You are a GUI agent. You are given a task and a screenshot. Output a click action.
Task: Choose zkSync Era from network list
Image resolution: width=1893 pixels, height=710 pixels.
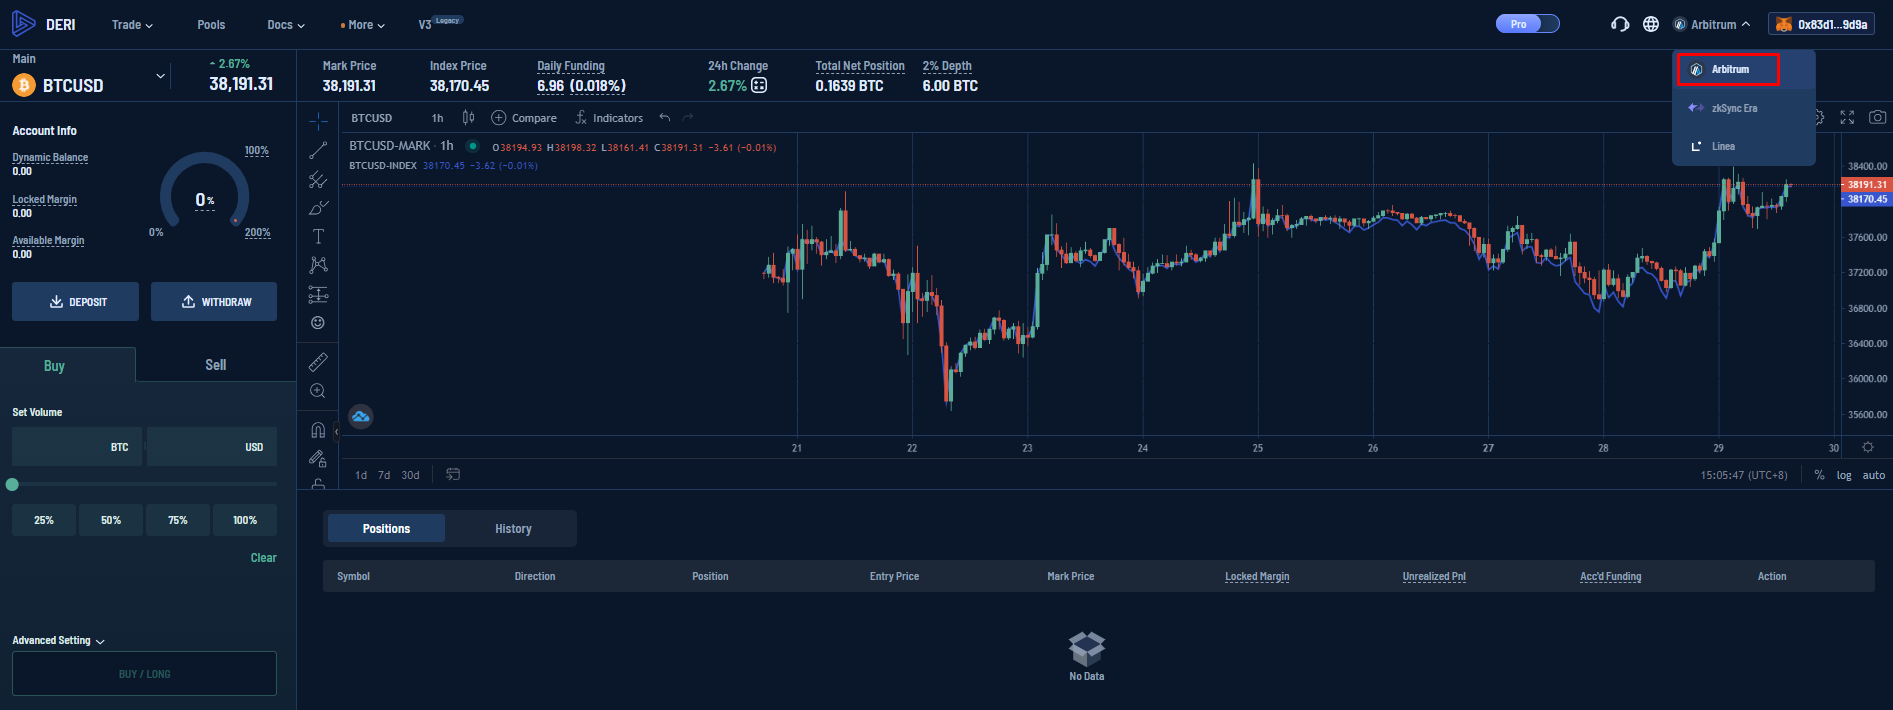click(1733, 108)
